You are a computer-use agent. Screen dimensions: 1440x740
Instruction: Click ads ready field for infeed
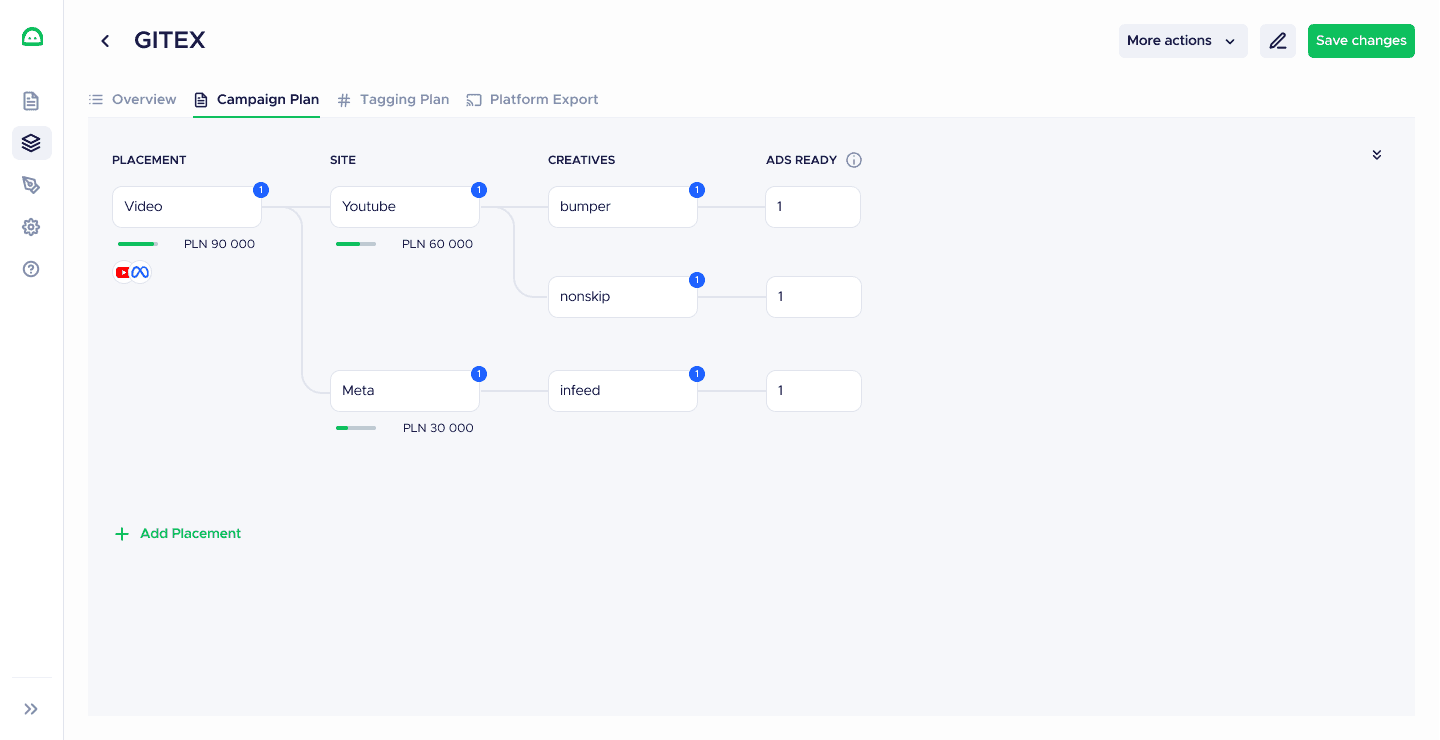click(x=814, y=391)
